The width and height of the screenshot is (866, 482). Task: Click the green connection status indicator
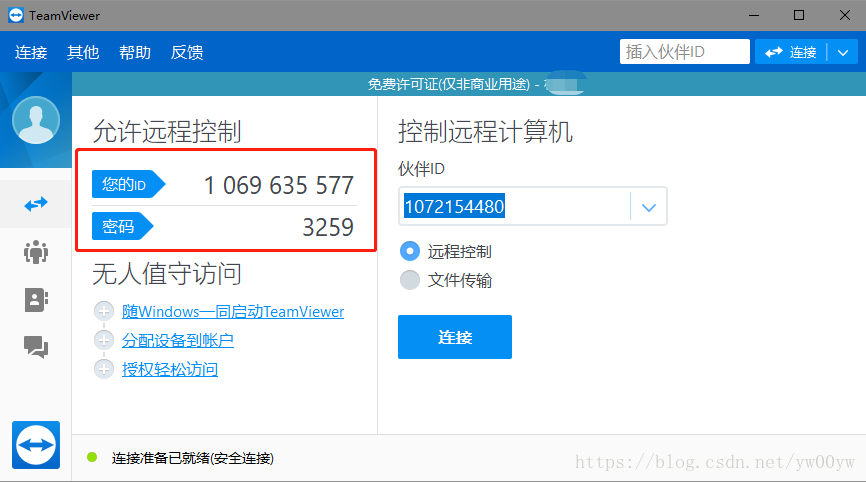tap(92, 457)
